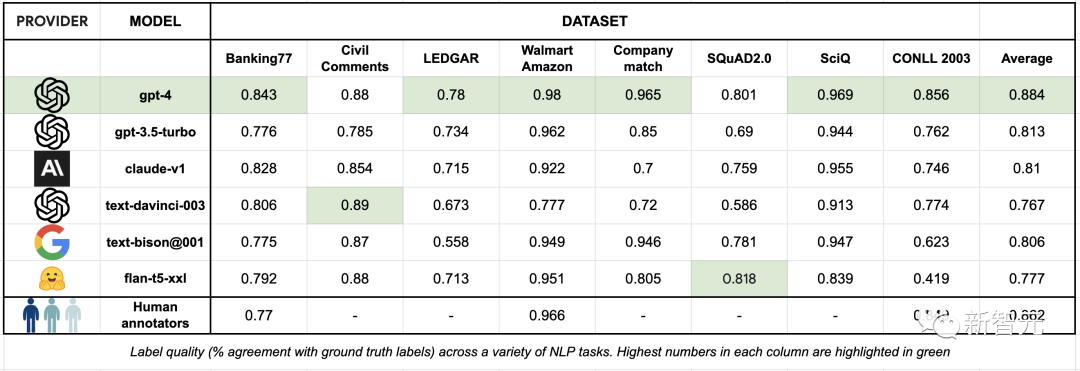Image resolution: width=1080 pixels, height=371 pixels.
Task: Select the MODEL column header
Action: [x=156, y=21]
